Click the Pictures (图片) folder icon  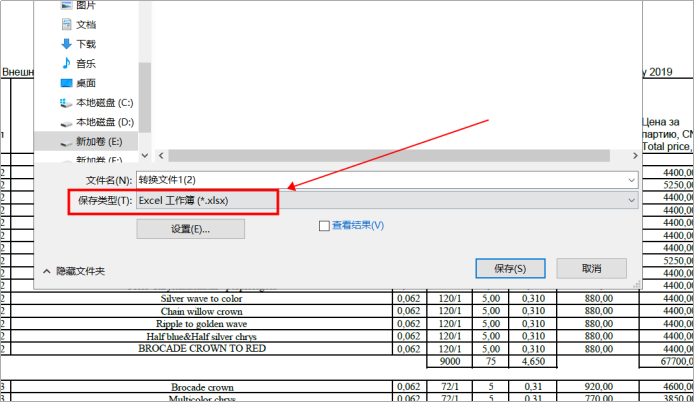click(x=66, y=5)
